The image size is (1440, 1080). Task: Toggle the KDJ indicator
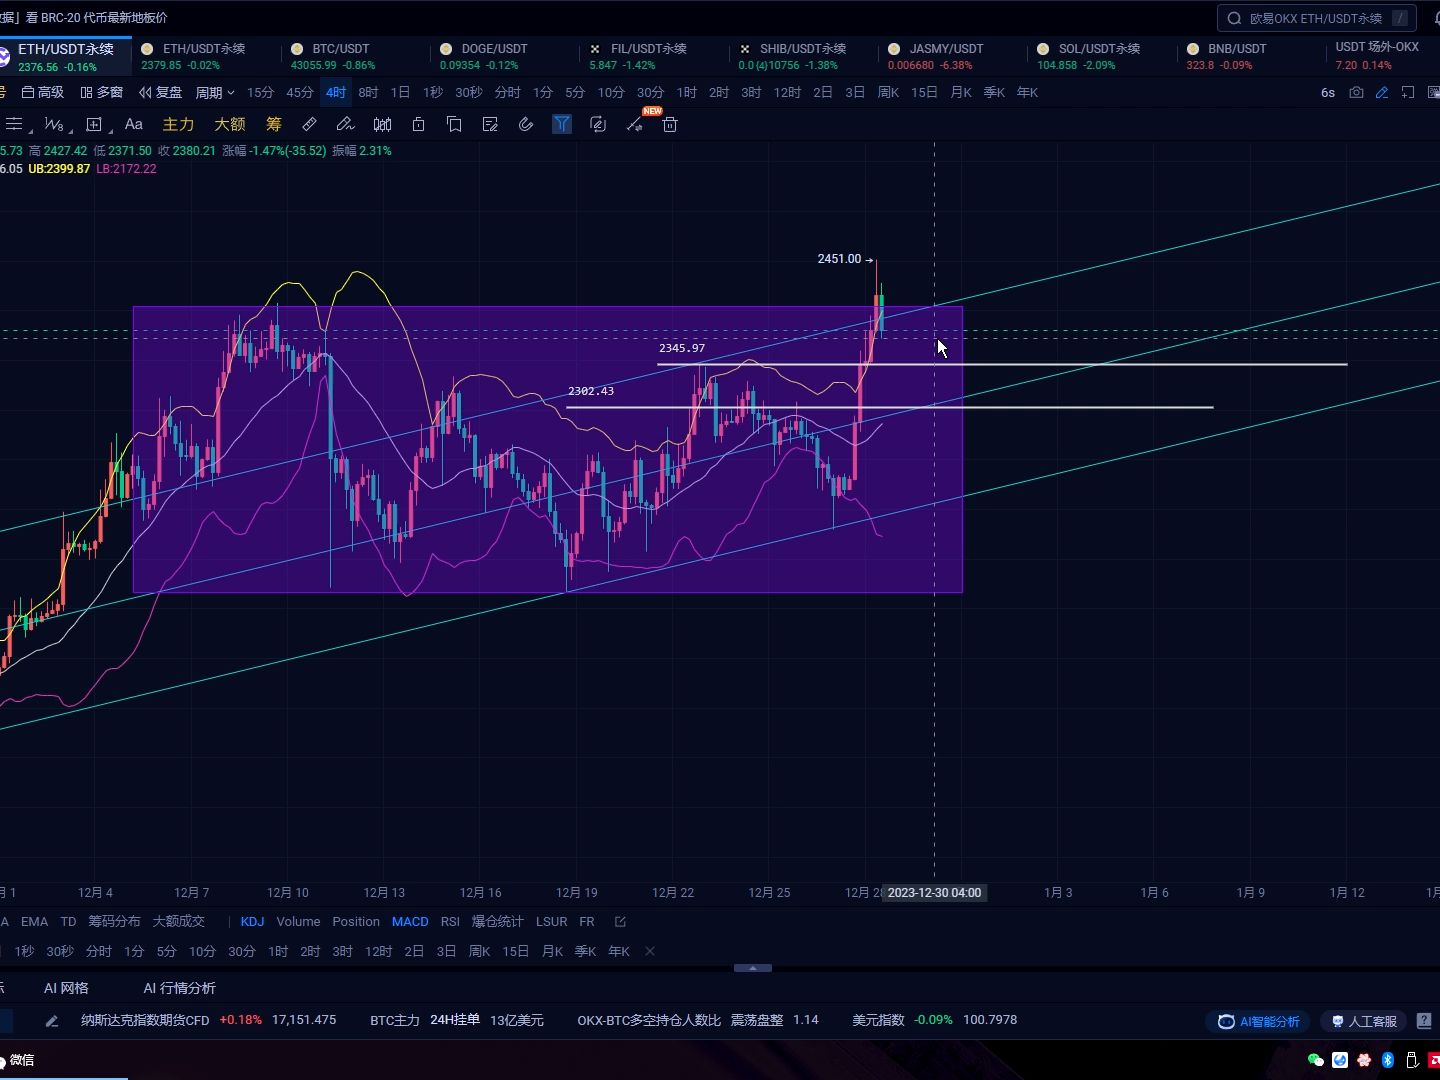pos(252,922)
